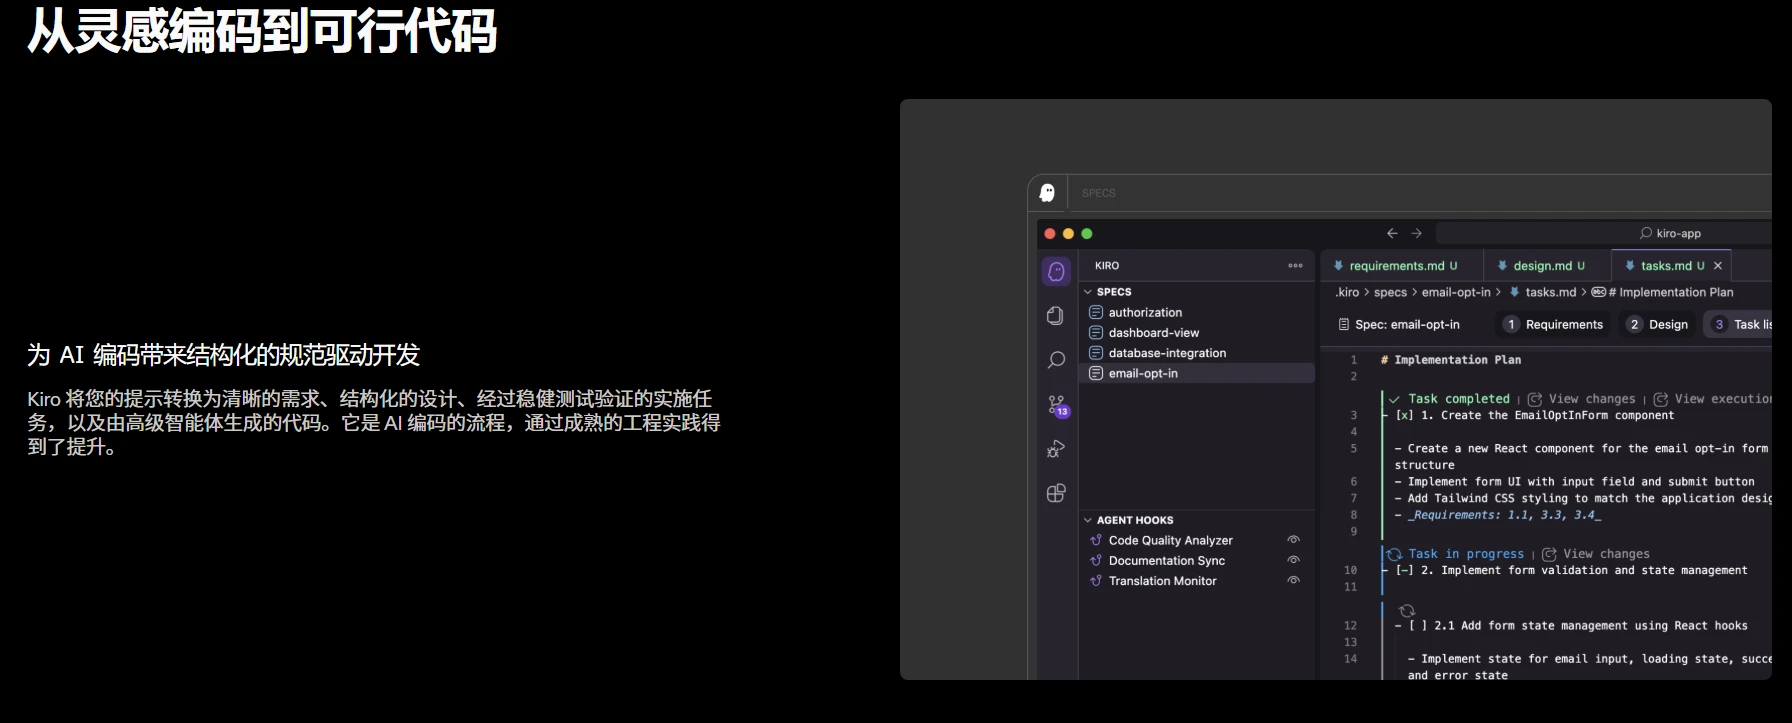The width and height of the screenshot is (1792, 723).
Task: Click the Kiro ghost logo above the window
Action: 1047,193
